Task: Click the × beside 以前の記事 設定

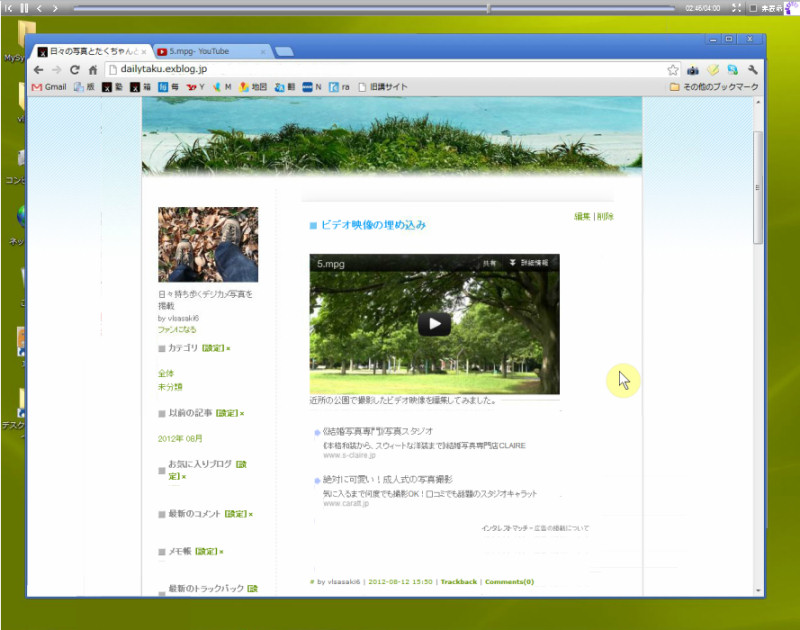Action: (x=242, y=414)
